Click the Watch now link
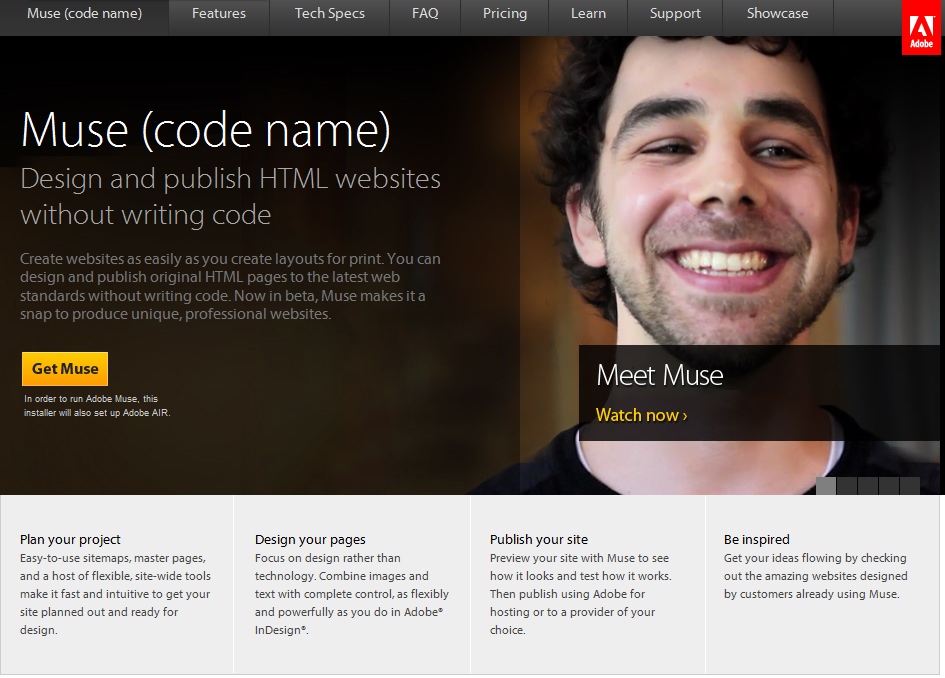This screenshot has width=945, height=678. click(x=641, y=415)
